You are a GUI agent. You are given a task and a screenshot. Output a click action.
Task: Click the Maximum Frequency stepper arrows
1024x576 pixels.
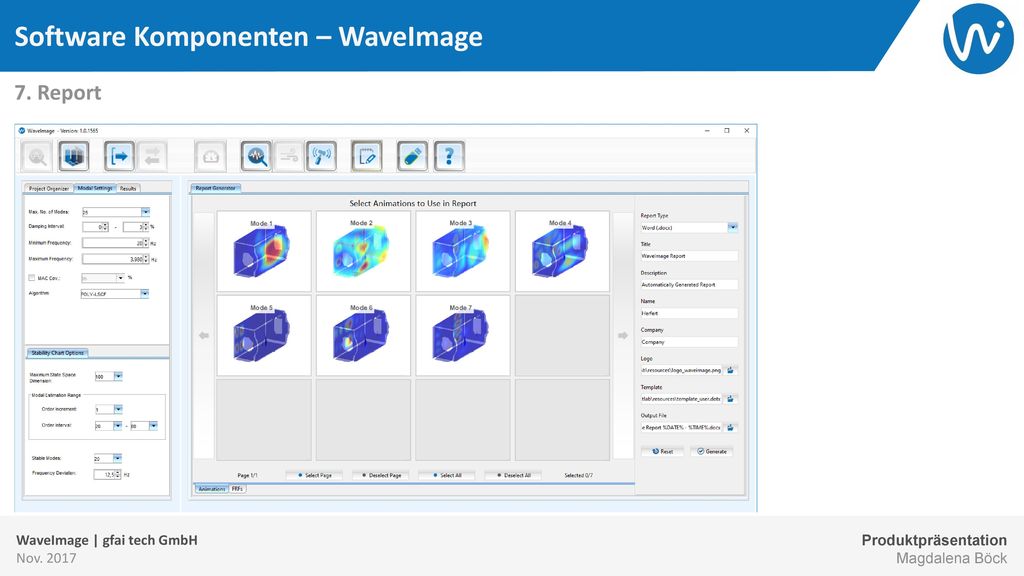(x=146, y=259)
